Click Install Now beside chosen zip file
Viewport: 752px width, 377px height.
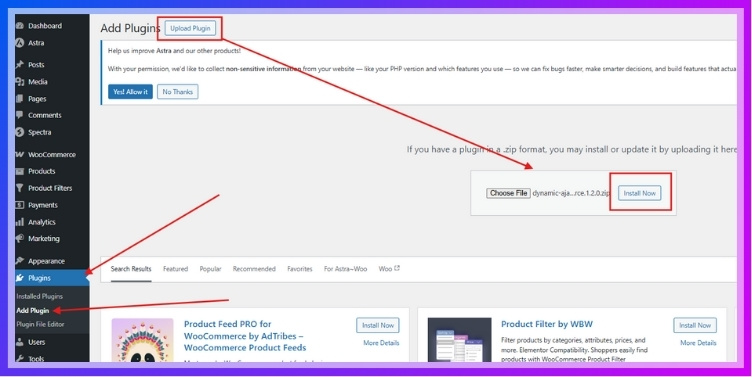pos(639,193)
